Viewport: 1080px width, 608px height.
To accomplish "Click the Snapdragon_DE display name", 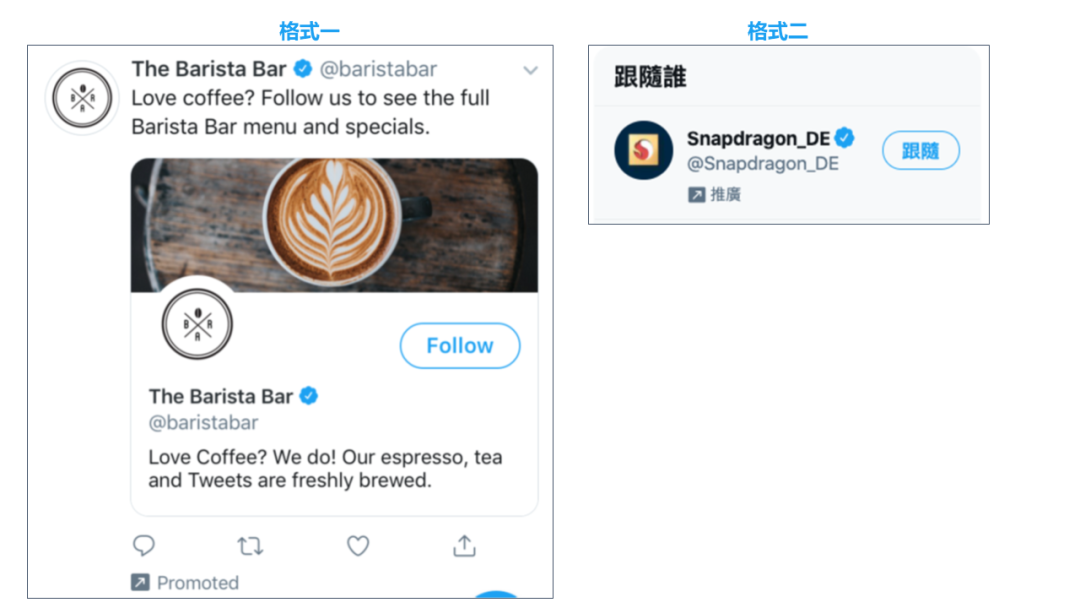I will point(758,138).
